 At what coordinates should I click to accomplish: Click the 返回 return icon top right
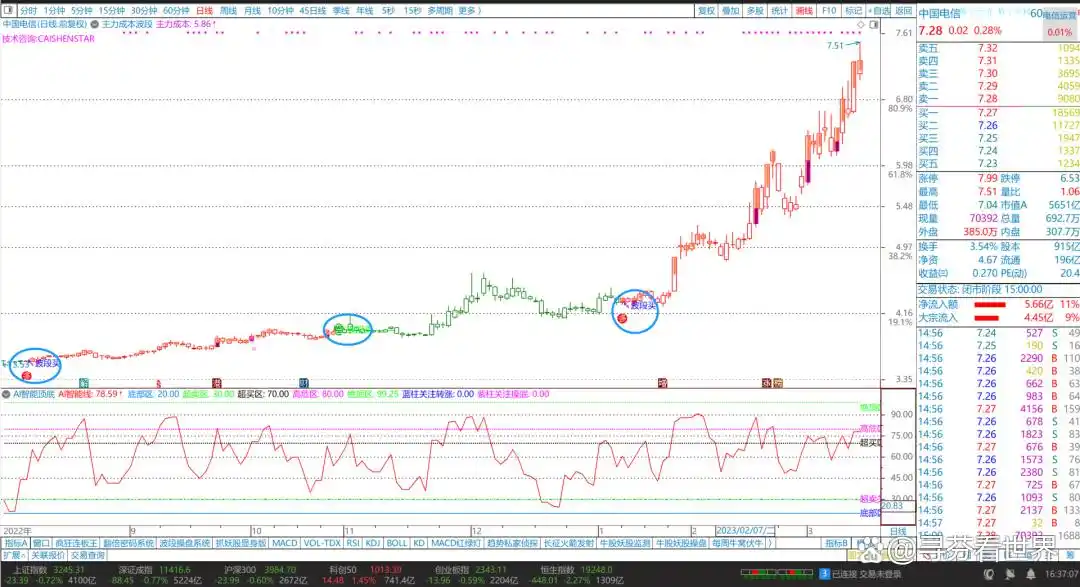click(x=901, y=9)
